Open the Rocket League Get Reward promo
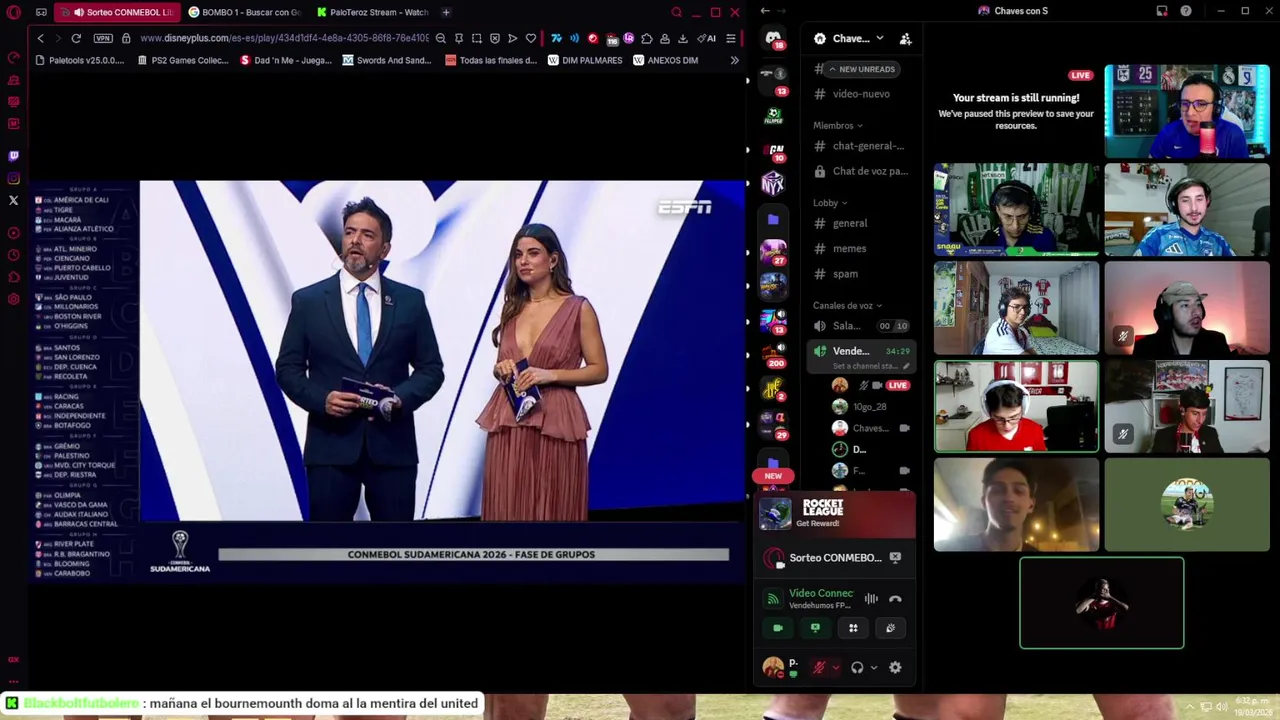The width and height of the screenshot is (1280, 720). 835,513
